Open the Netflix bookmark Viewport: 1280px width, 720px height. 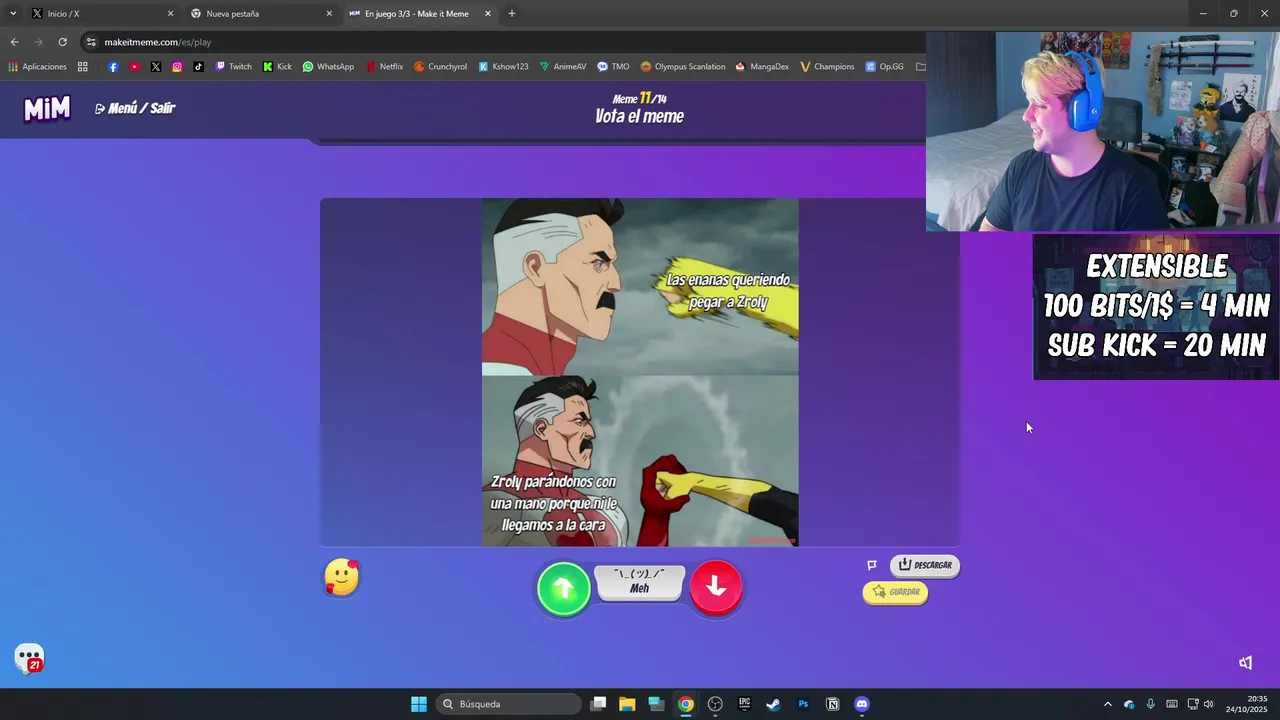tap(385, 67)
